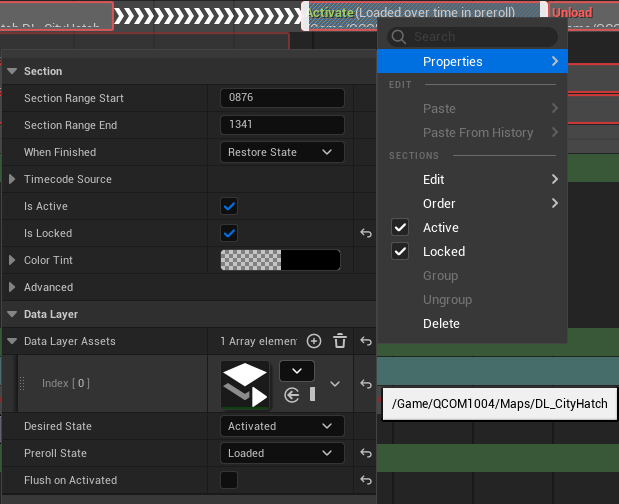This screenshot has height=504, width=619.
Task: Open the Paste submenu
Action: pos(472,109)
